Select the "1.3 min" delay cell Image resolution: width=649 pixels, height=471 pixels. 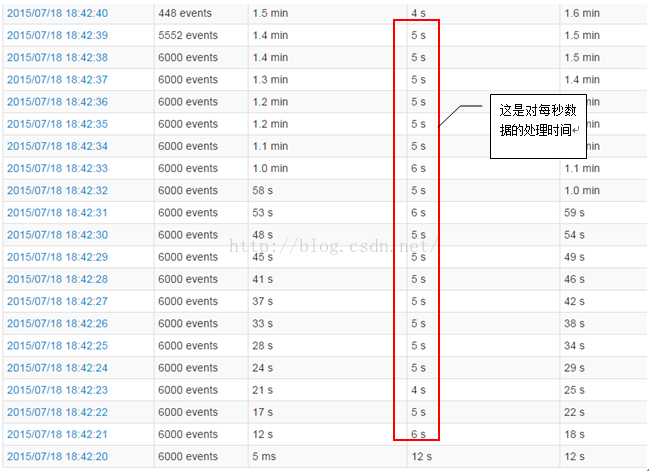point(270,80)
